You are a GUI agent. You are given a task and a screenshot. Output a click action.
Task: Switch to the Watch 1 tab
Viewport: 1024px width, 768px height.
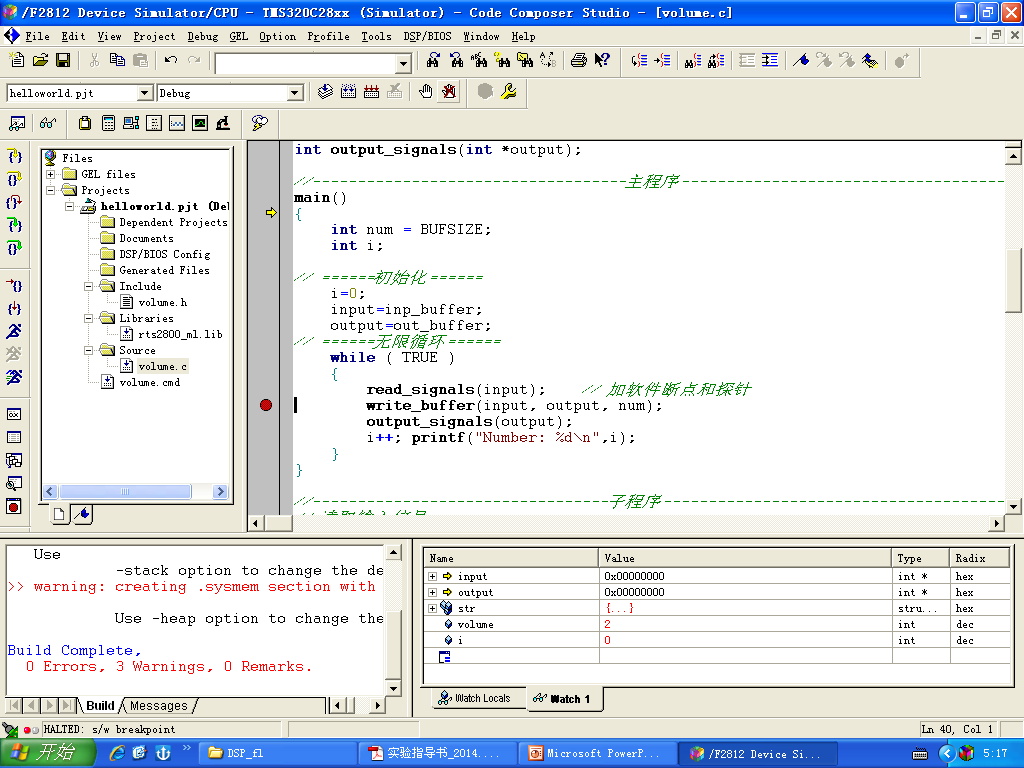pos(562,699)
